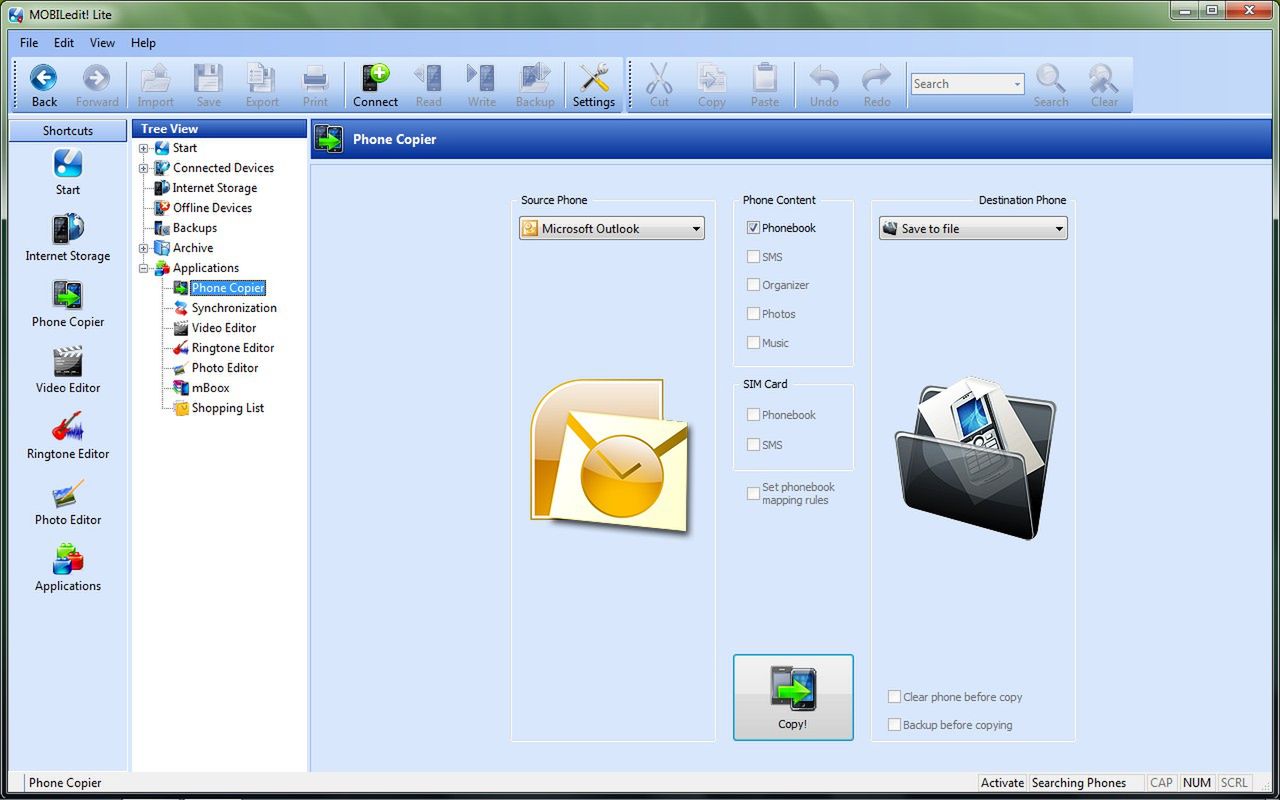Open the File menu
The width and height of the screenshot is (1280, 800).
(29, 43)
